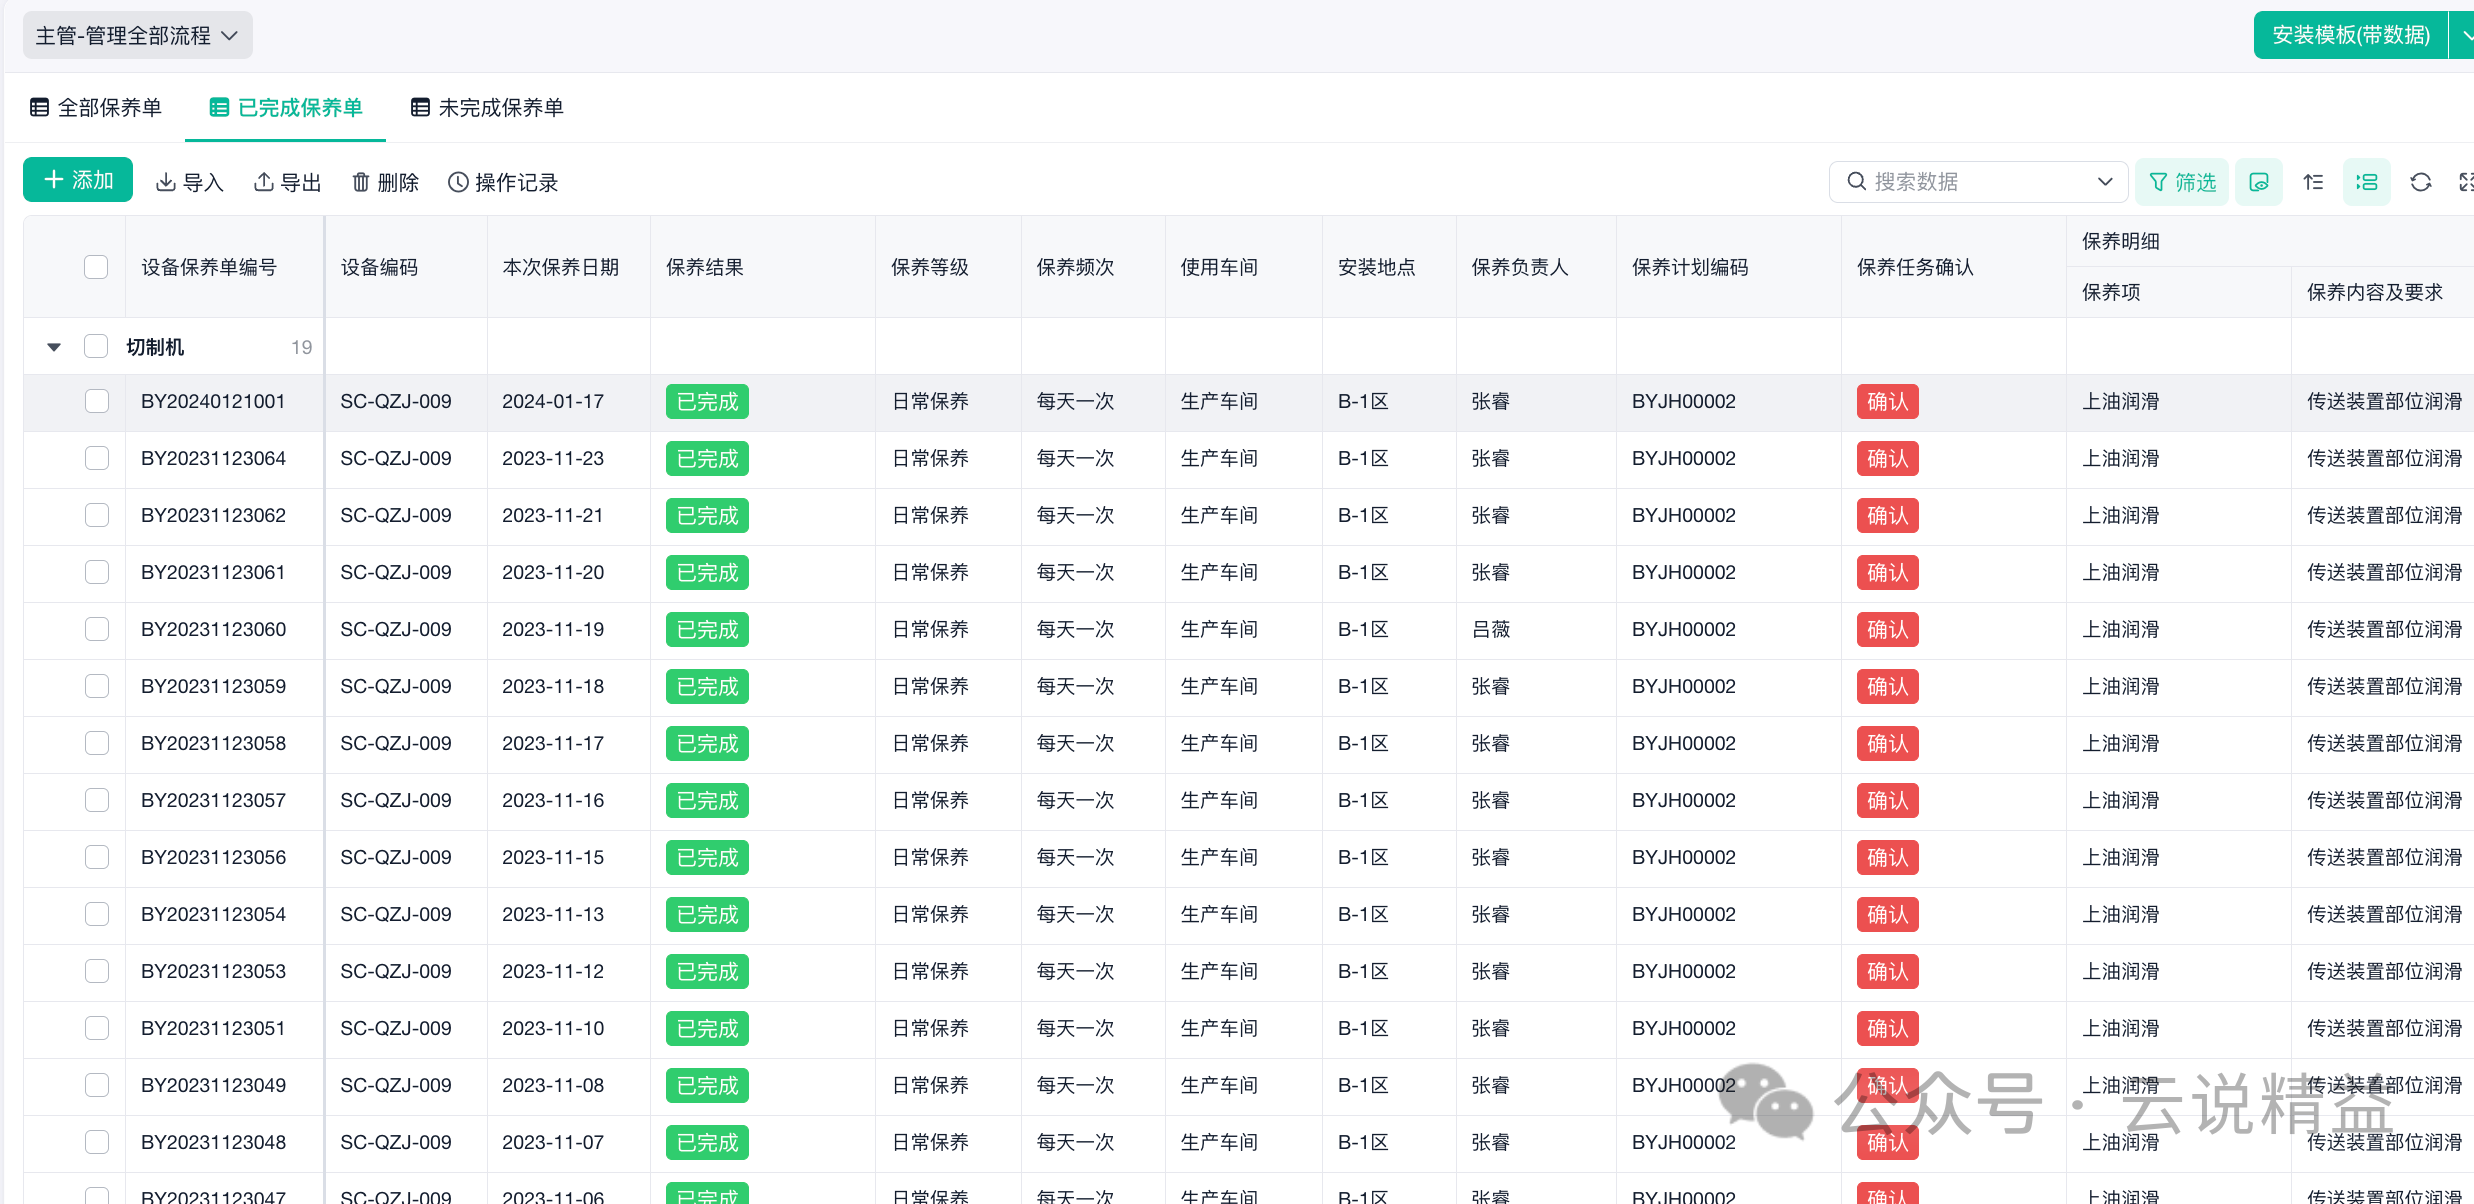Switch to 全部保养单 tab

point(96,107)
